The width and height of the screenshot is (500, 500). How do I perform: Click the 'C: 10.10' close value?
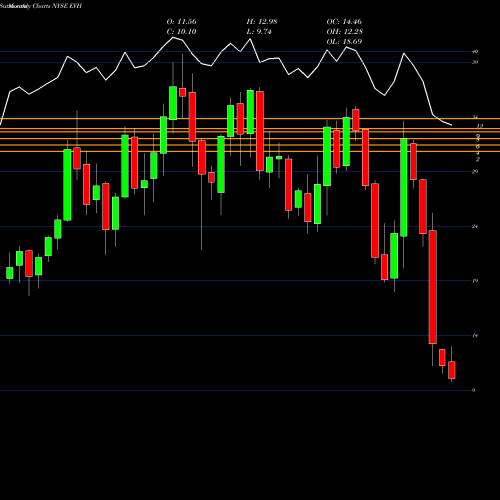[181, 32]
